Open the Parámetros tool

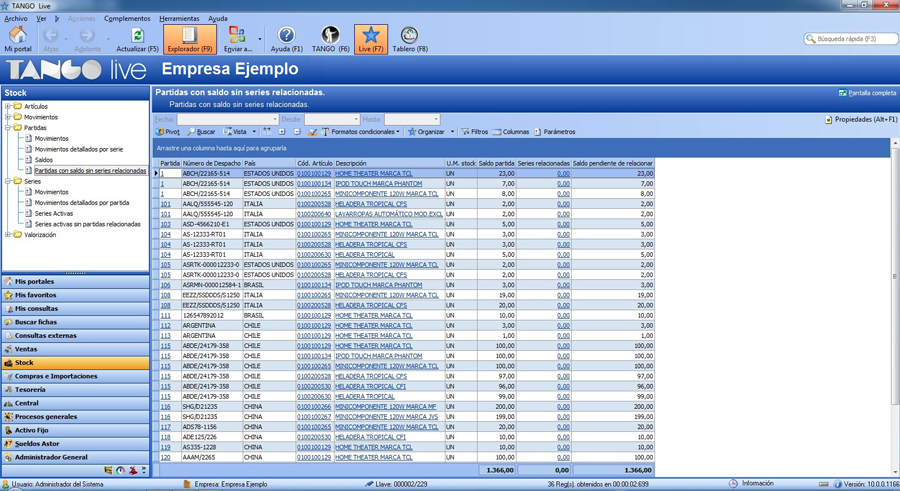(554, 132)
